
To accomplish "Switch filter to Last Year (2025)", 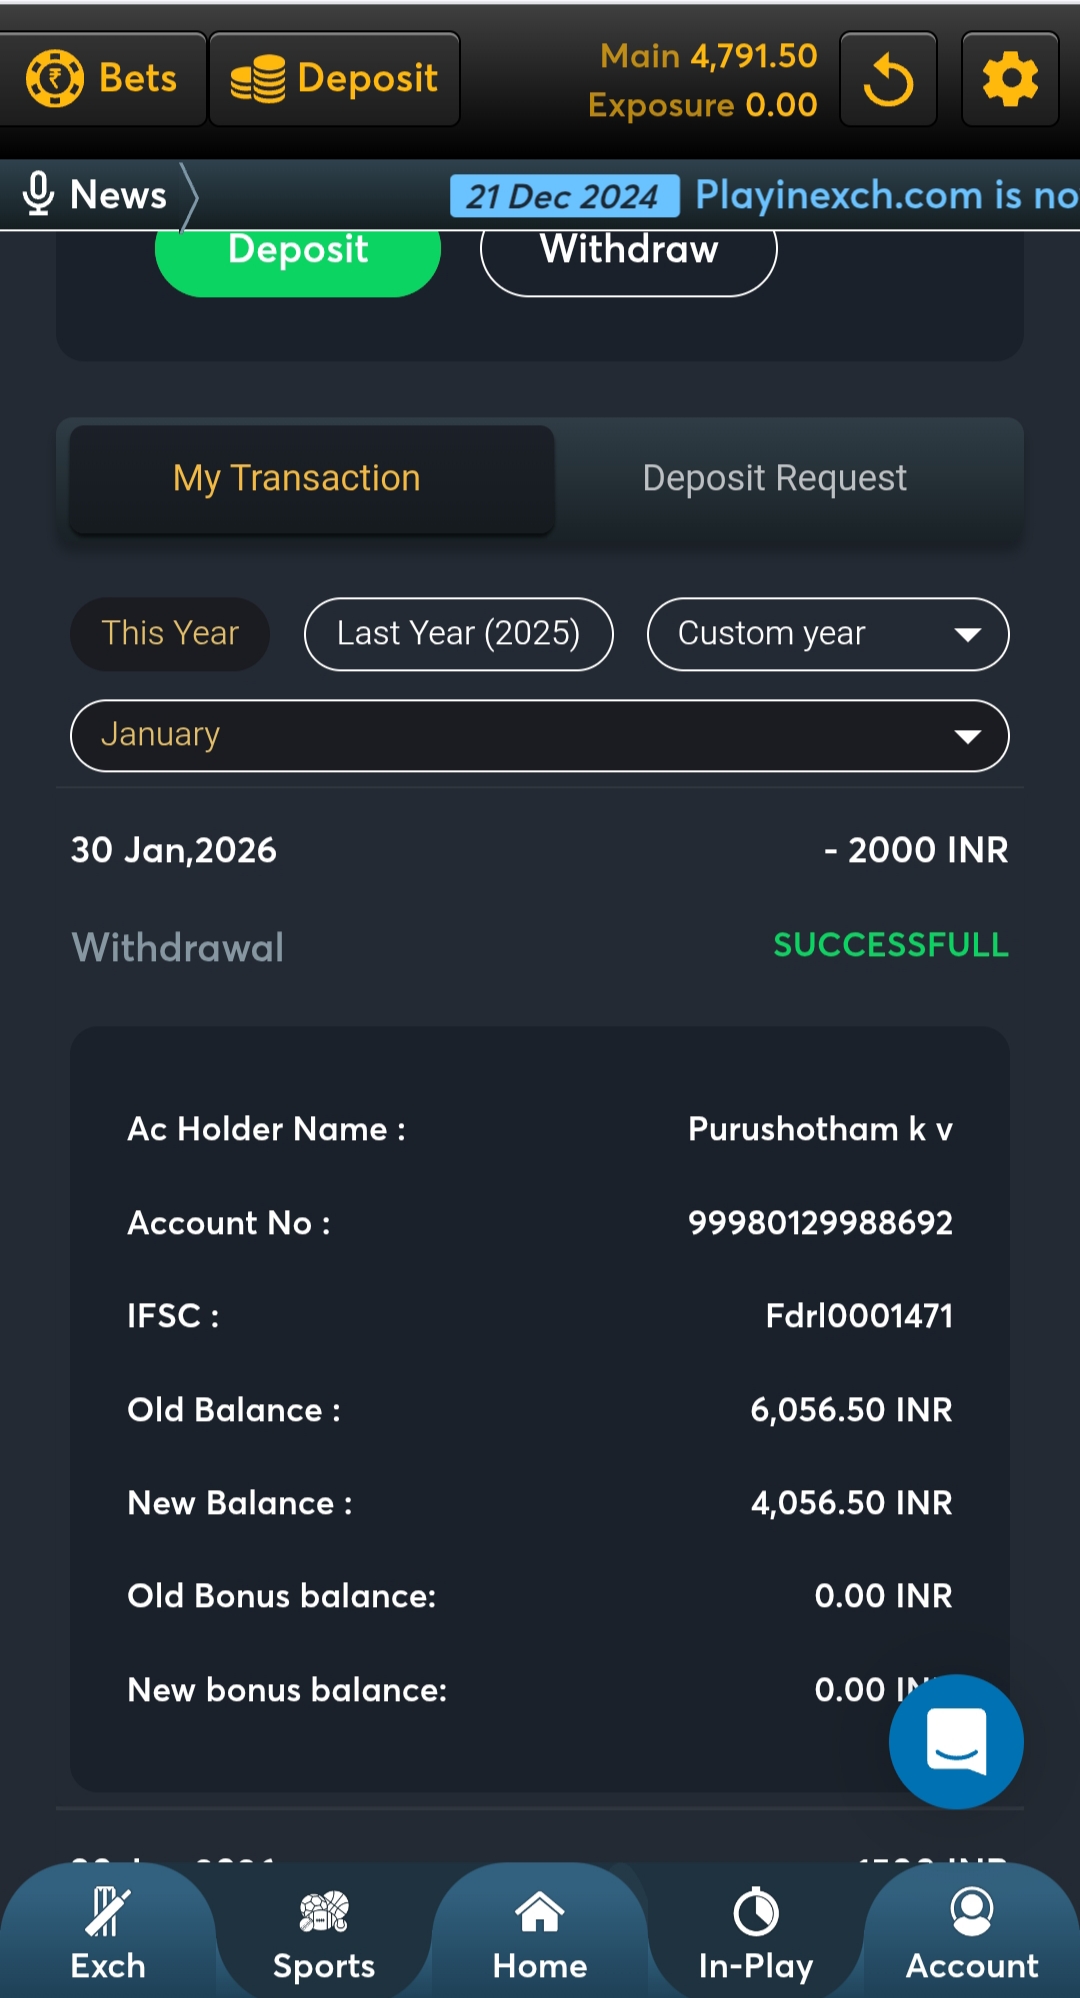I will point(458,634).
